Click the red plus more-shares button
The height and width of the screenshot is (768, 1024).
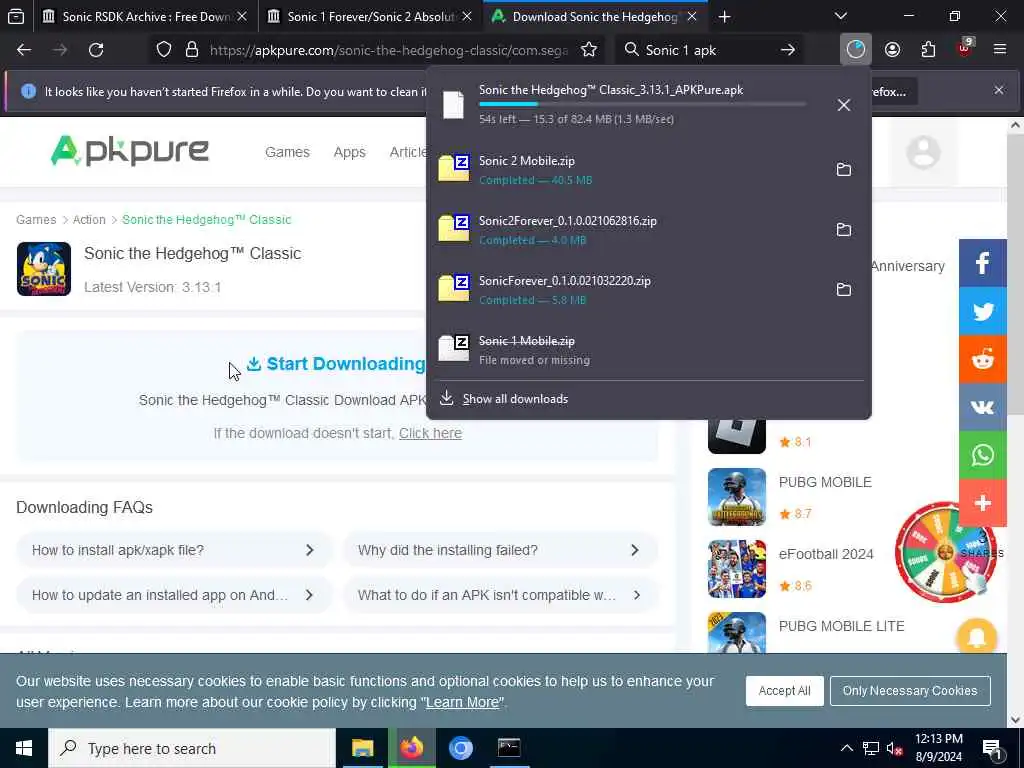point(983,503)
